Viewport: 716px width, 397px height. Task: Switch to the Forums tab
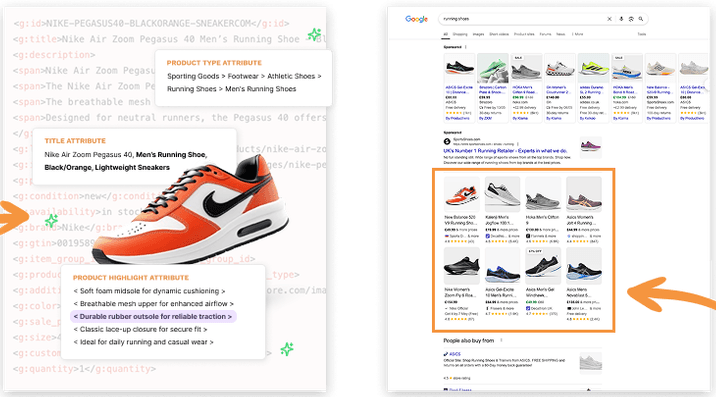(545, 34)
